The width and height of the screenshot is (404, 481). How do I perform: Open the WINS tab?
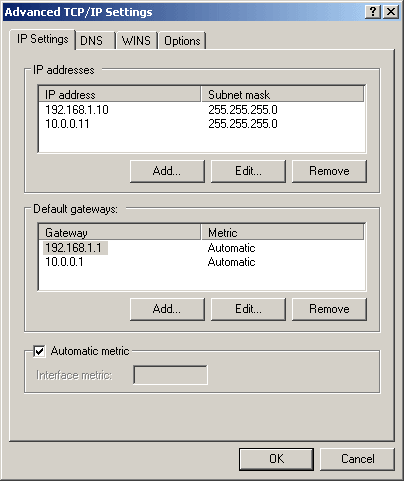(136, 41)
